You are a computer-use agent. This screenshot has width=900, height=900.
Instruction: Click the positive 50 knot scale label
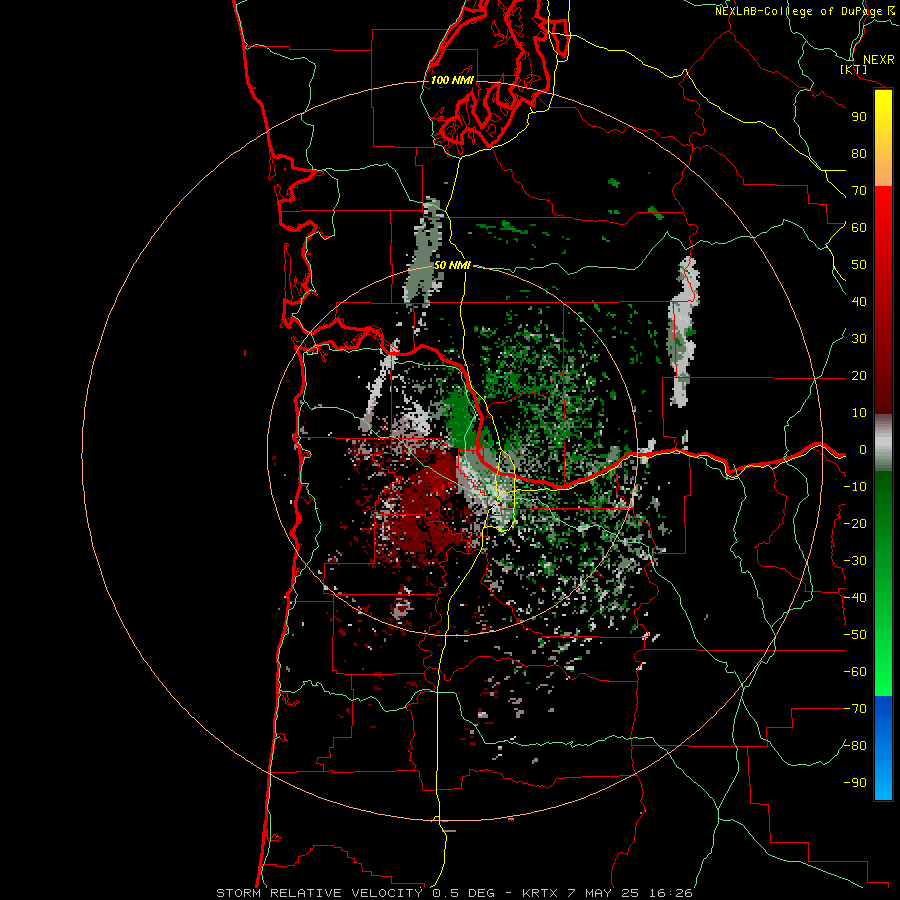(859, 265)
